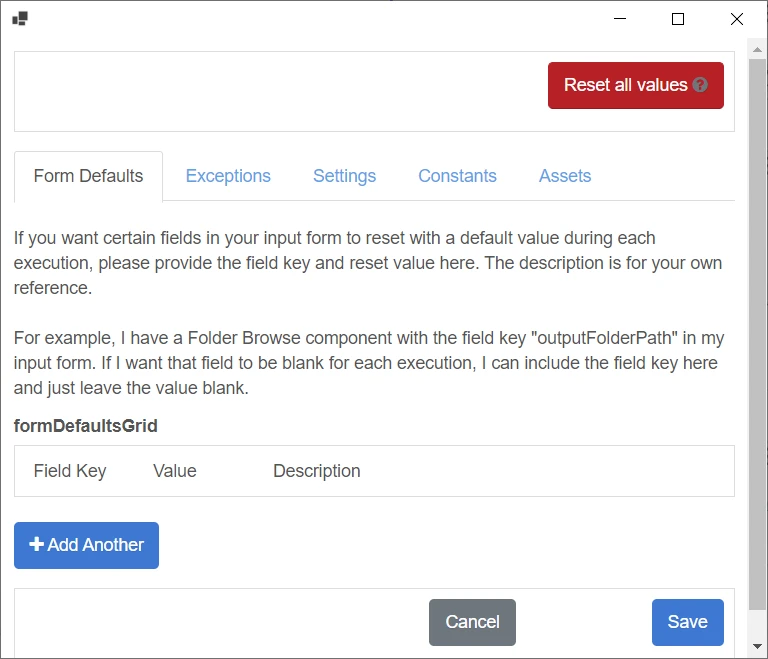Viewport: 768px width, 659px height.
Task: Click scrollbar up arrow
Action: pos(757,49)
